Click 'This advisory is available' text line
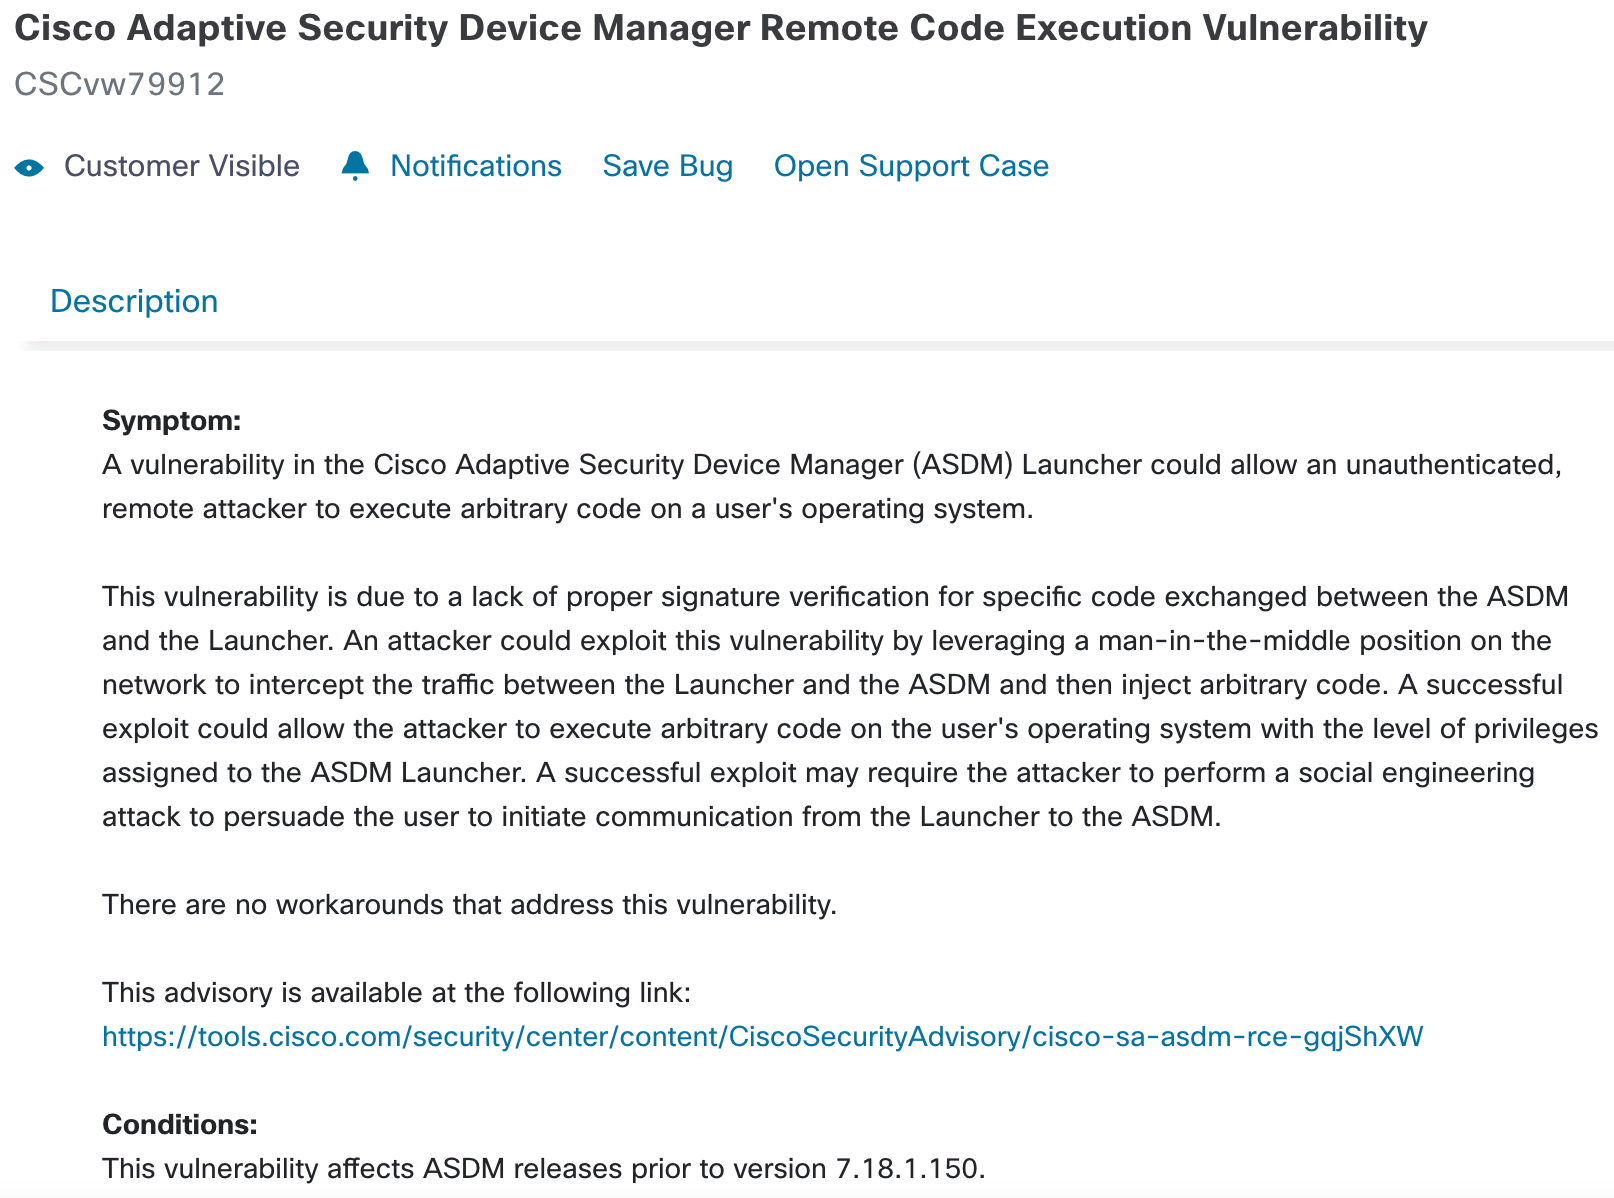1614x1198 pixels. pyautogui.click(x=396, y=992)
